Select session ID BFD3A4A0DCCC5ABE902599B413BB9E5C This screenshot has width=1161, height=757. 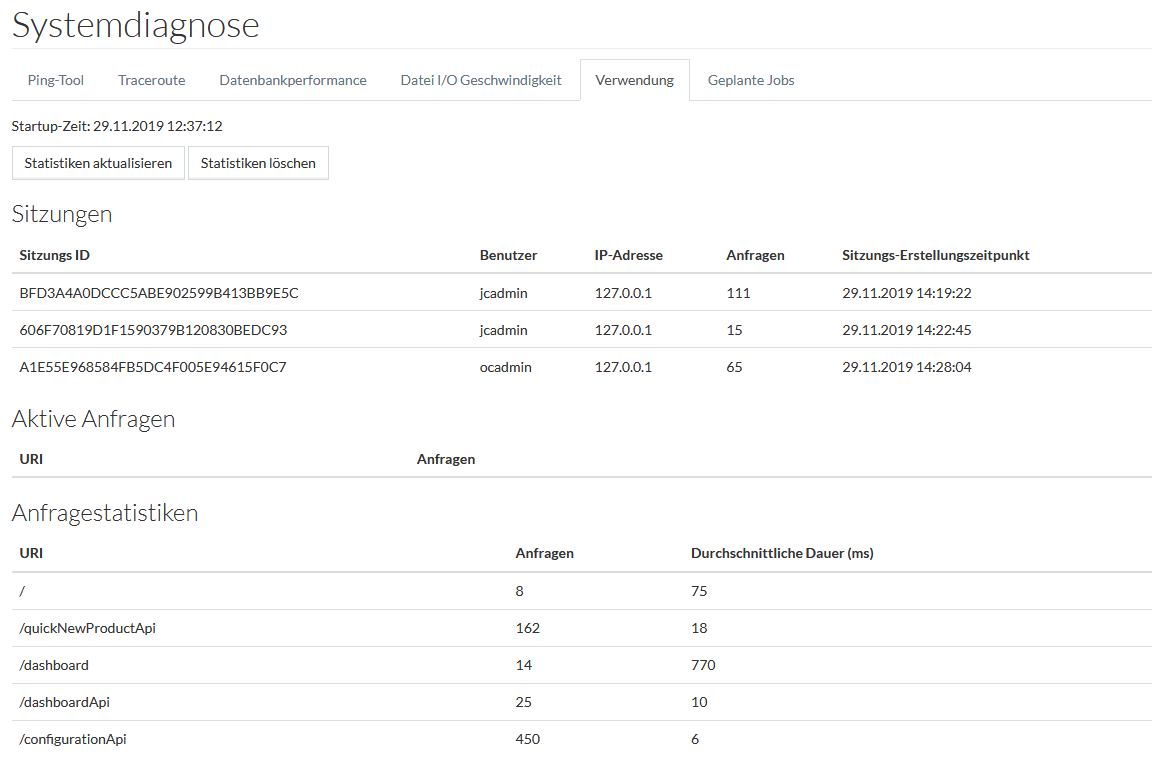click(x=158, y=293)
